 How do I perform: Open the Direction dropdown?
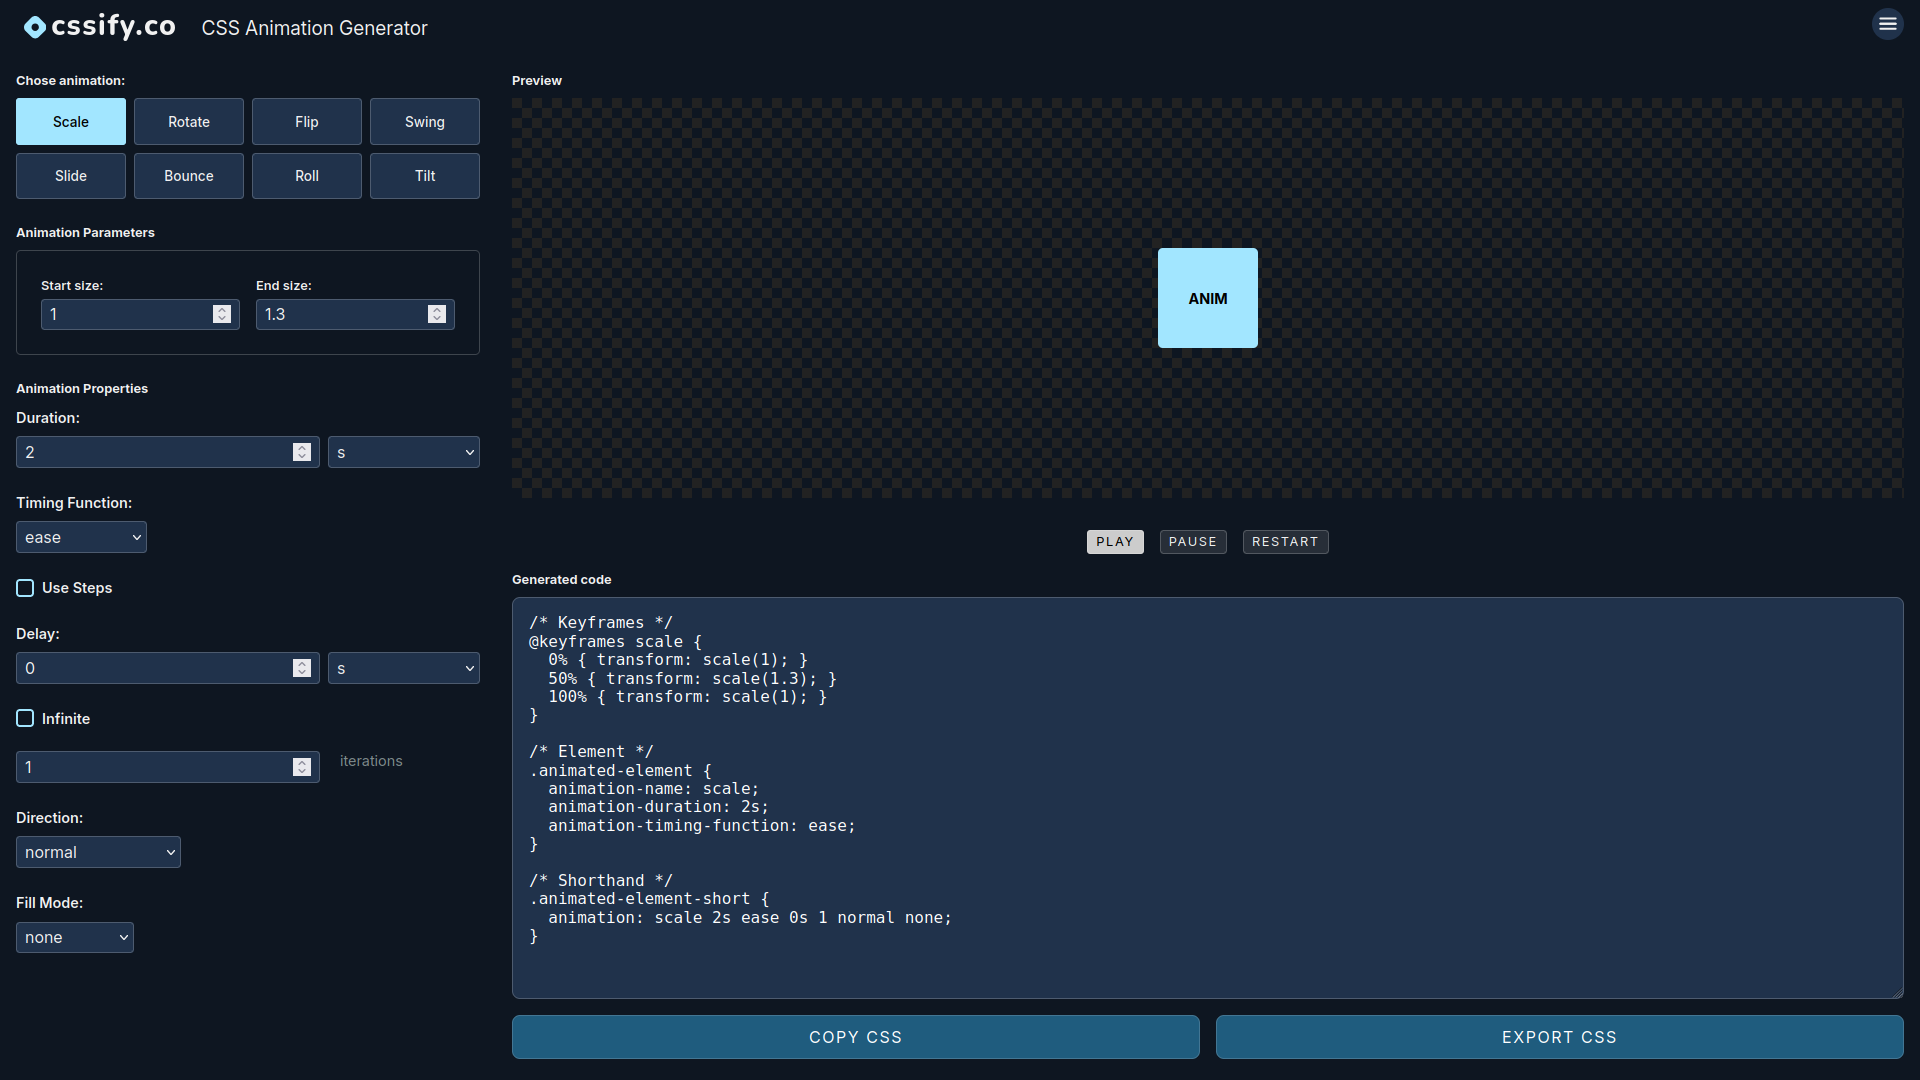pos(98,852)
